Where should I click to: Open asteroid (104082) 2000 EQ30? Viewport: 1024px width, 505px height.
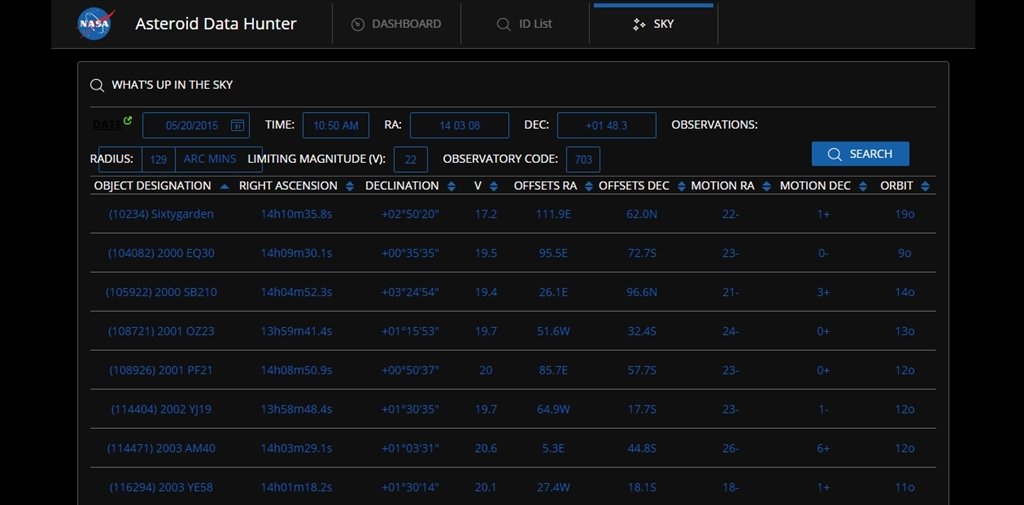[x=161, y=253]
